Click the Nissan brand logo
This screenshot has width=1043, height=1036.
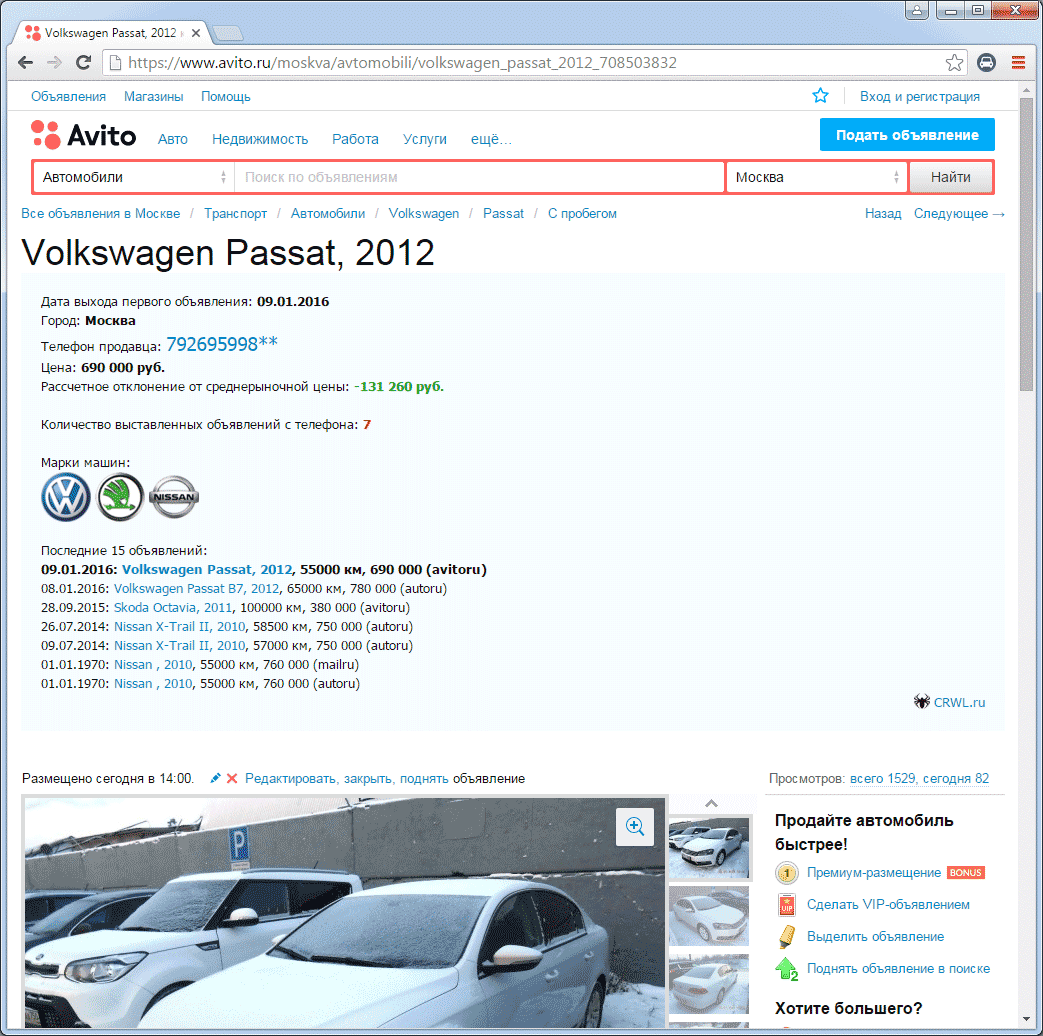point(174,497)
